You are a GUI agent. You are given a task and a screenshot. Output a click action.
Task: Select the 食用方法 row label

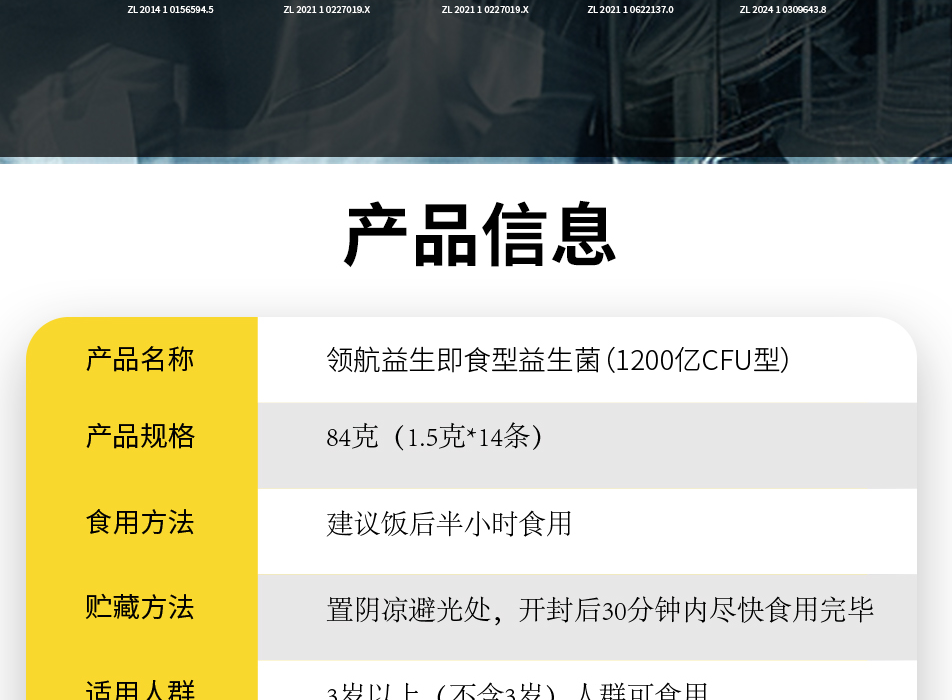coord(140,522)
